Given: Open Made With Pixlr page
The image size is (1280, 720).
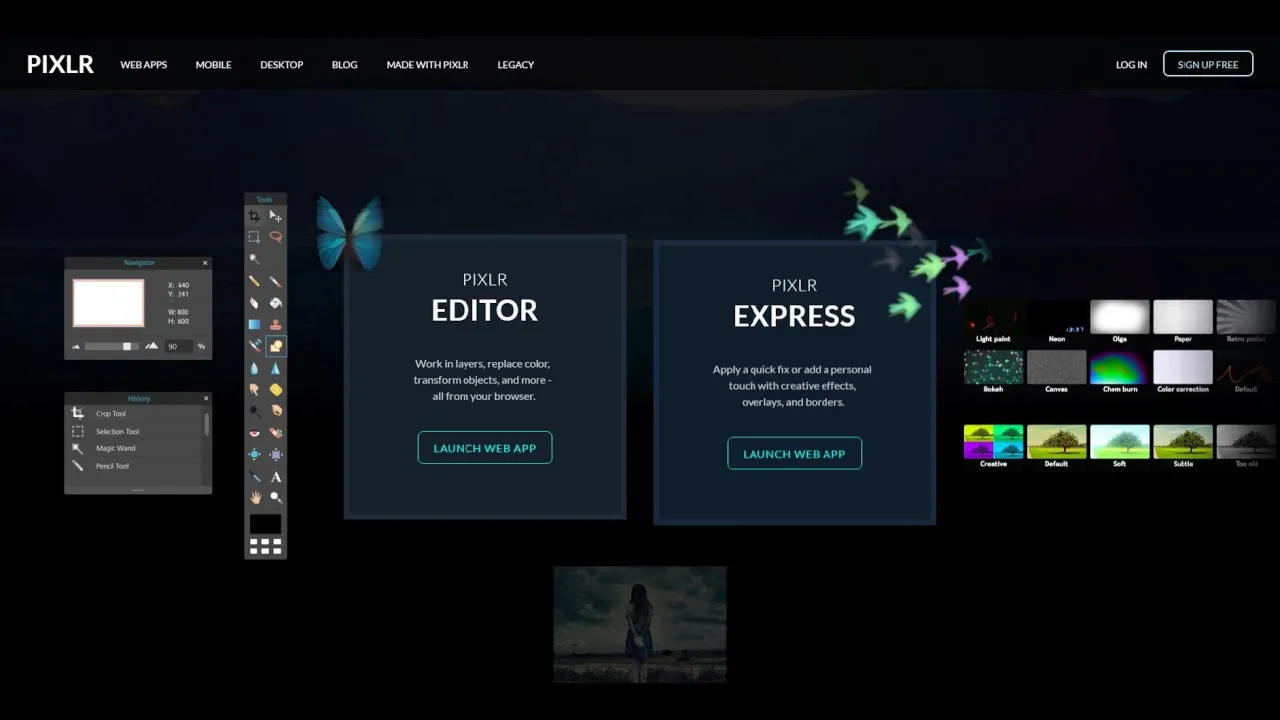Looking at the screenshot, I should tap(428, 65).
